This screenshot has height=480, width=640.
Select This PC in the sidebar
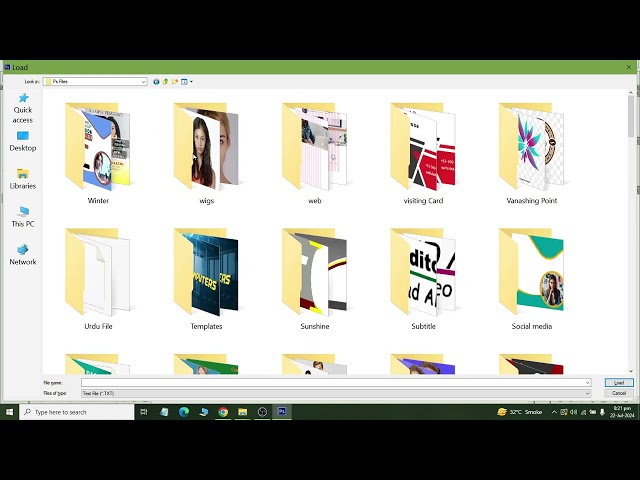[23, 217]
